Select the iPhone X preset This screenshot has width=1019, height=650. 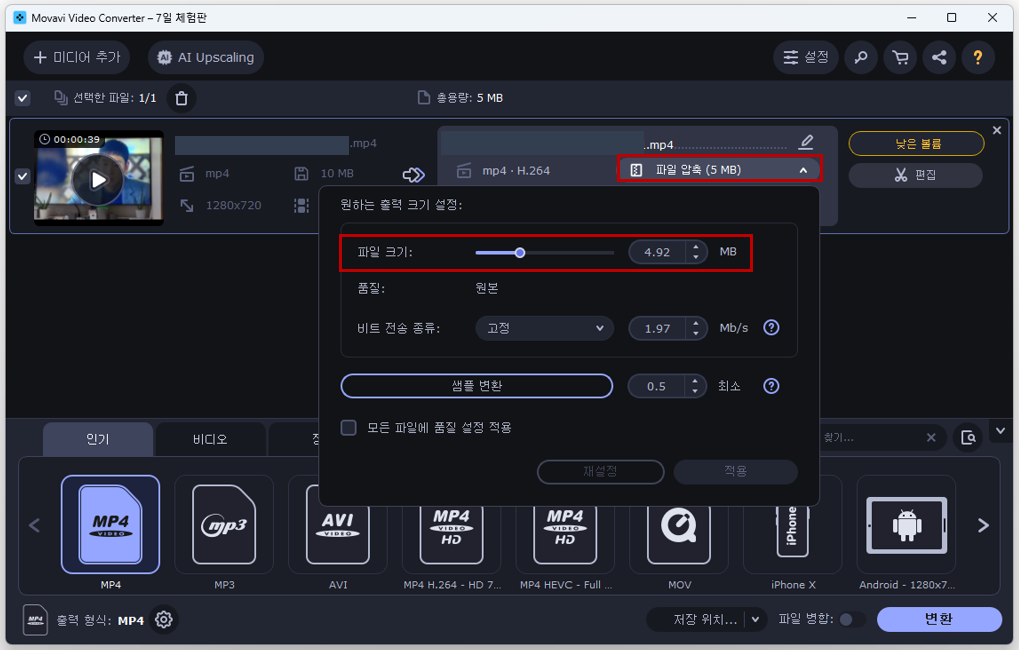[x=793, y=541]
